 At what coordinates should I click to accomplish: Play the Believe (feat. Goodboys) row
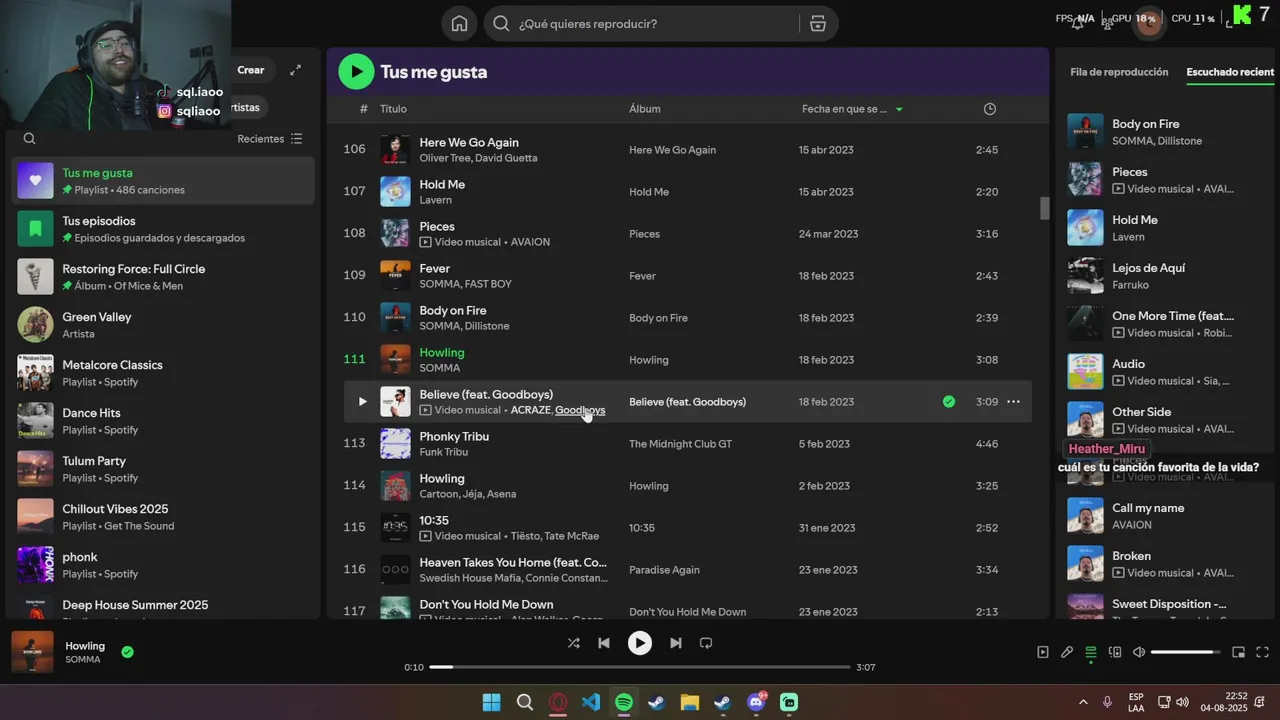pos(362,402)
